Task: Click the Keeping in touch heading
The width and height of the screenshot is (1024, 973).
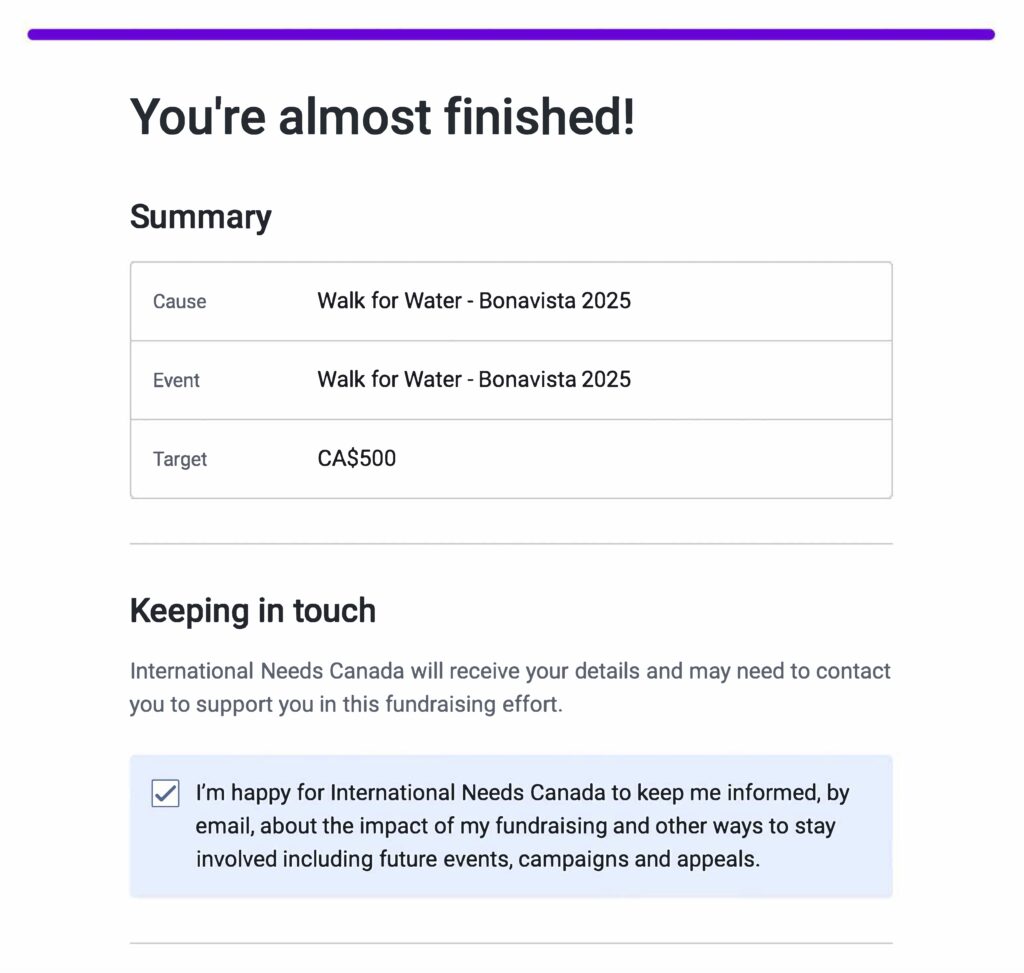Action: 252,610
